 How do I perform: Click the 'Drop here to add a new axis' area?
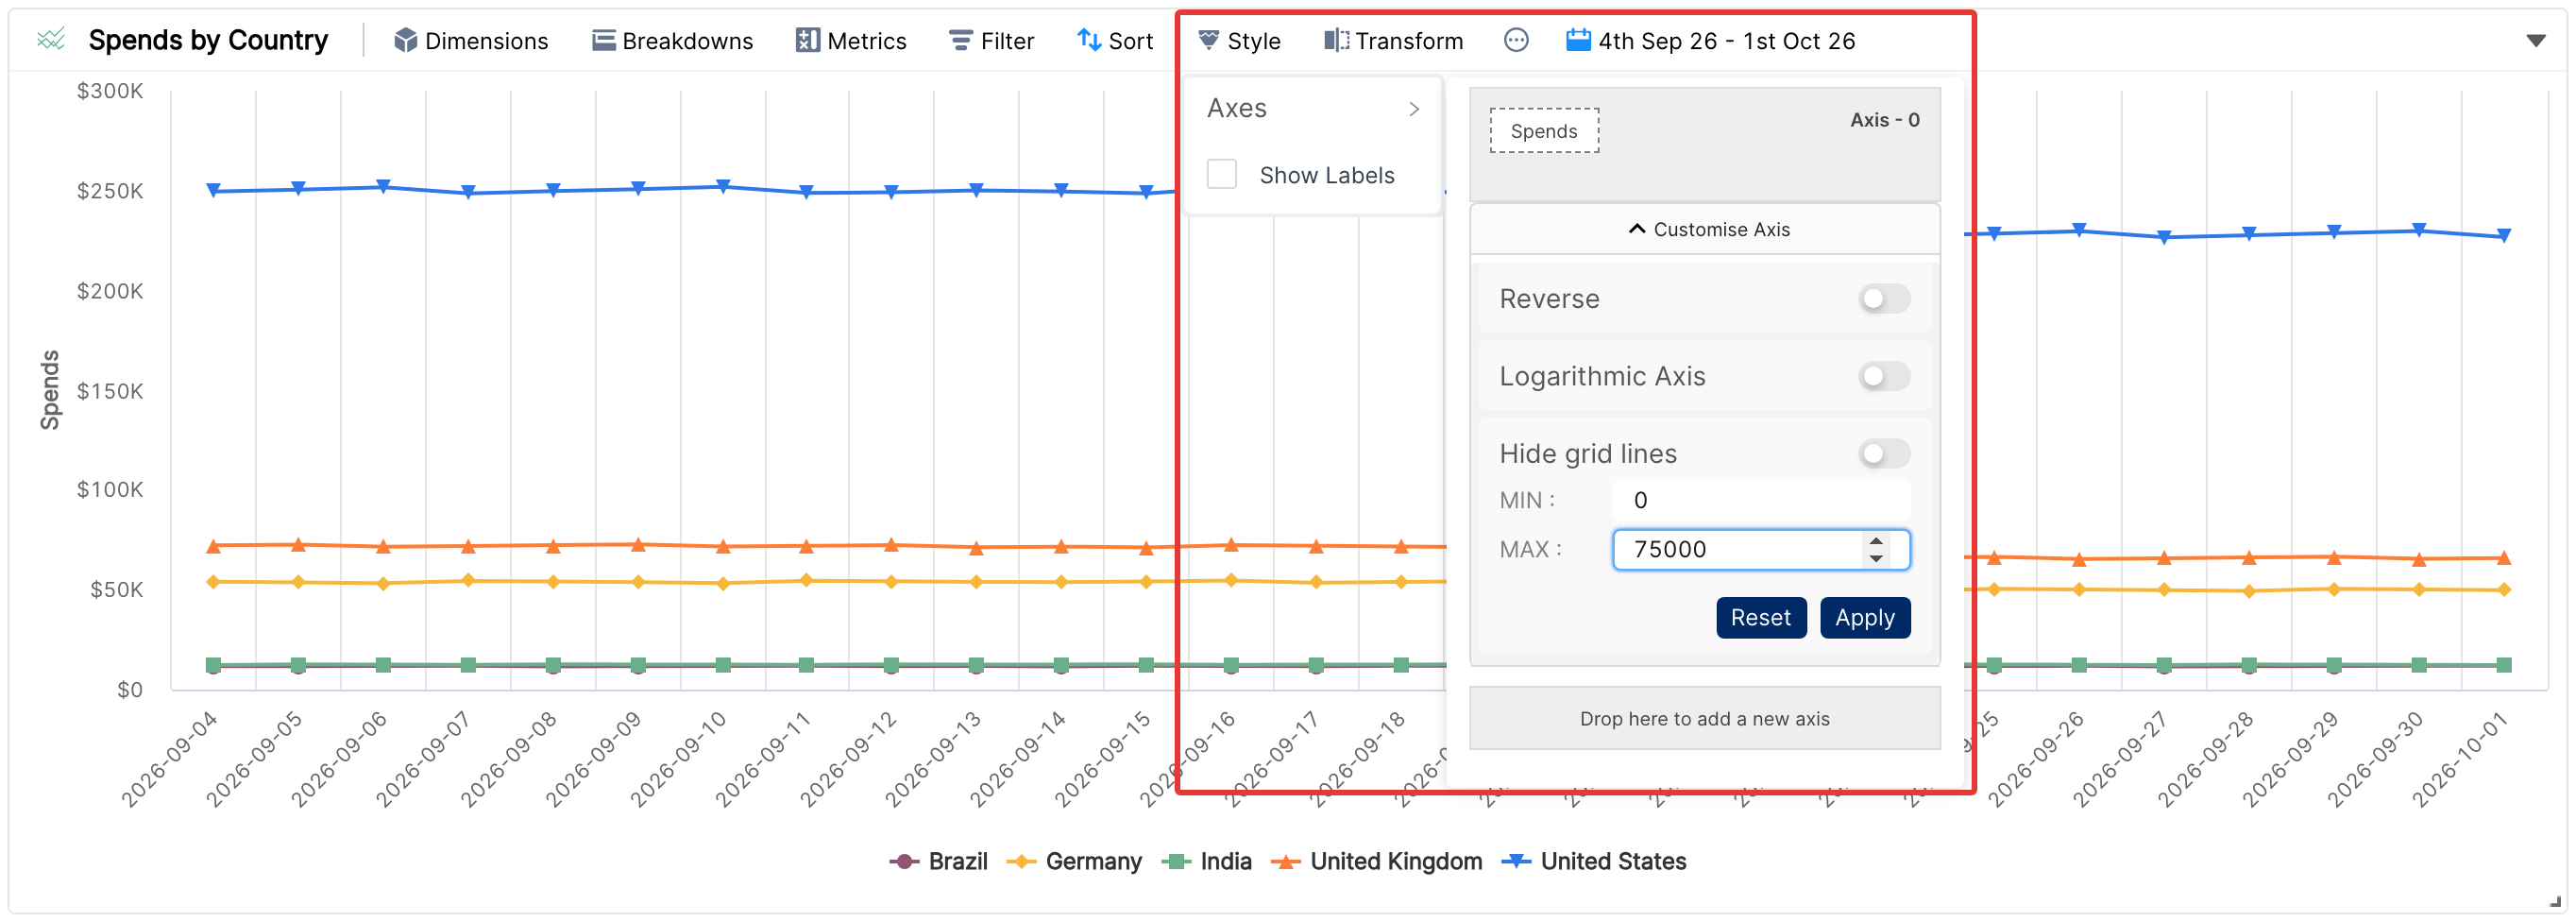click(x=1705, y=719)
